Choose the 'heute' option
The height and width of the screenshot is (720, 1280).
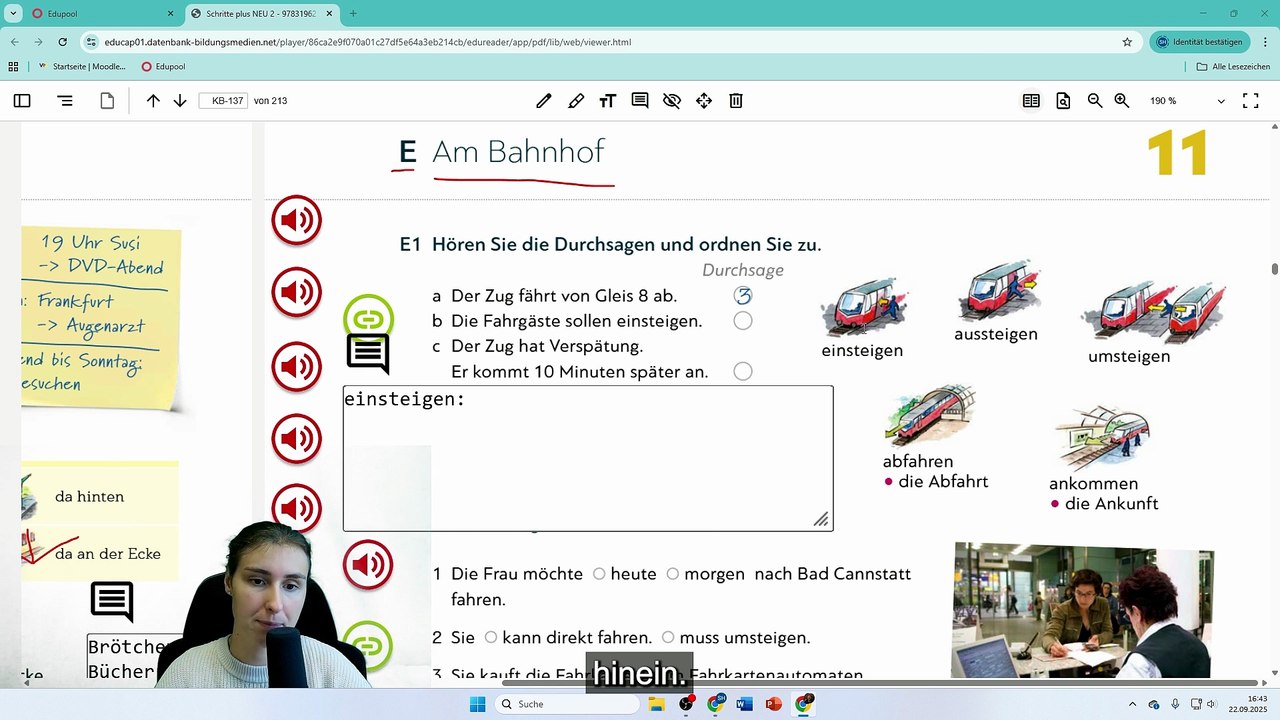(x=599, y=574)
